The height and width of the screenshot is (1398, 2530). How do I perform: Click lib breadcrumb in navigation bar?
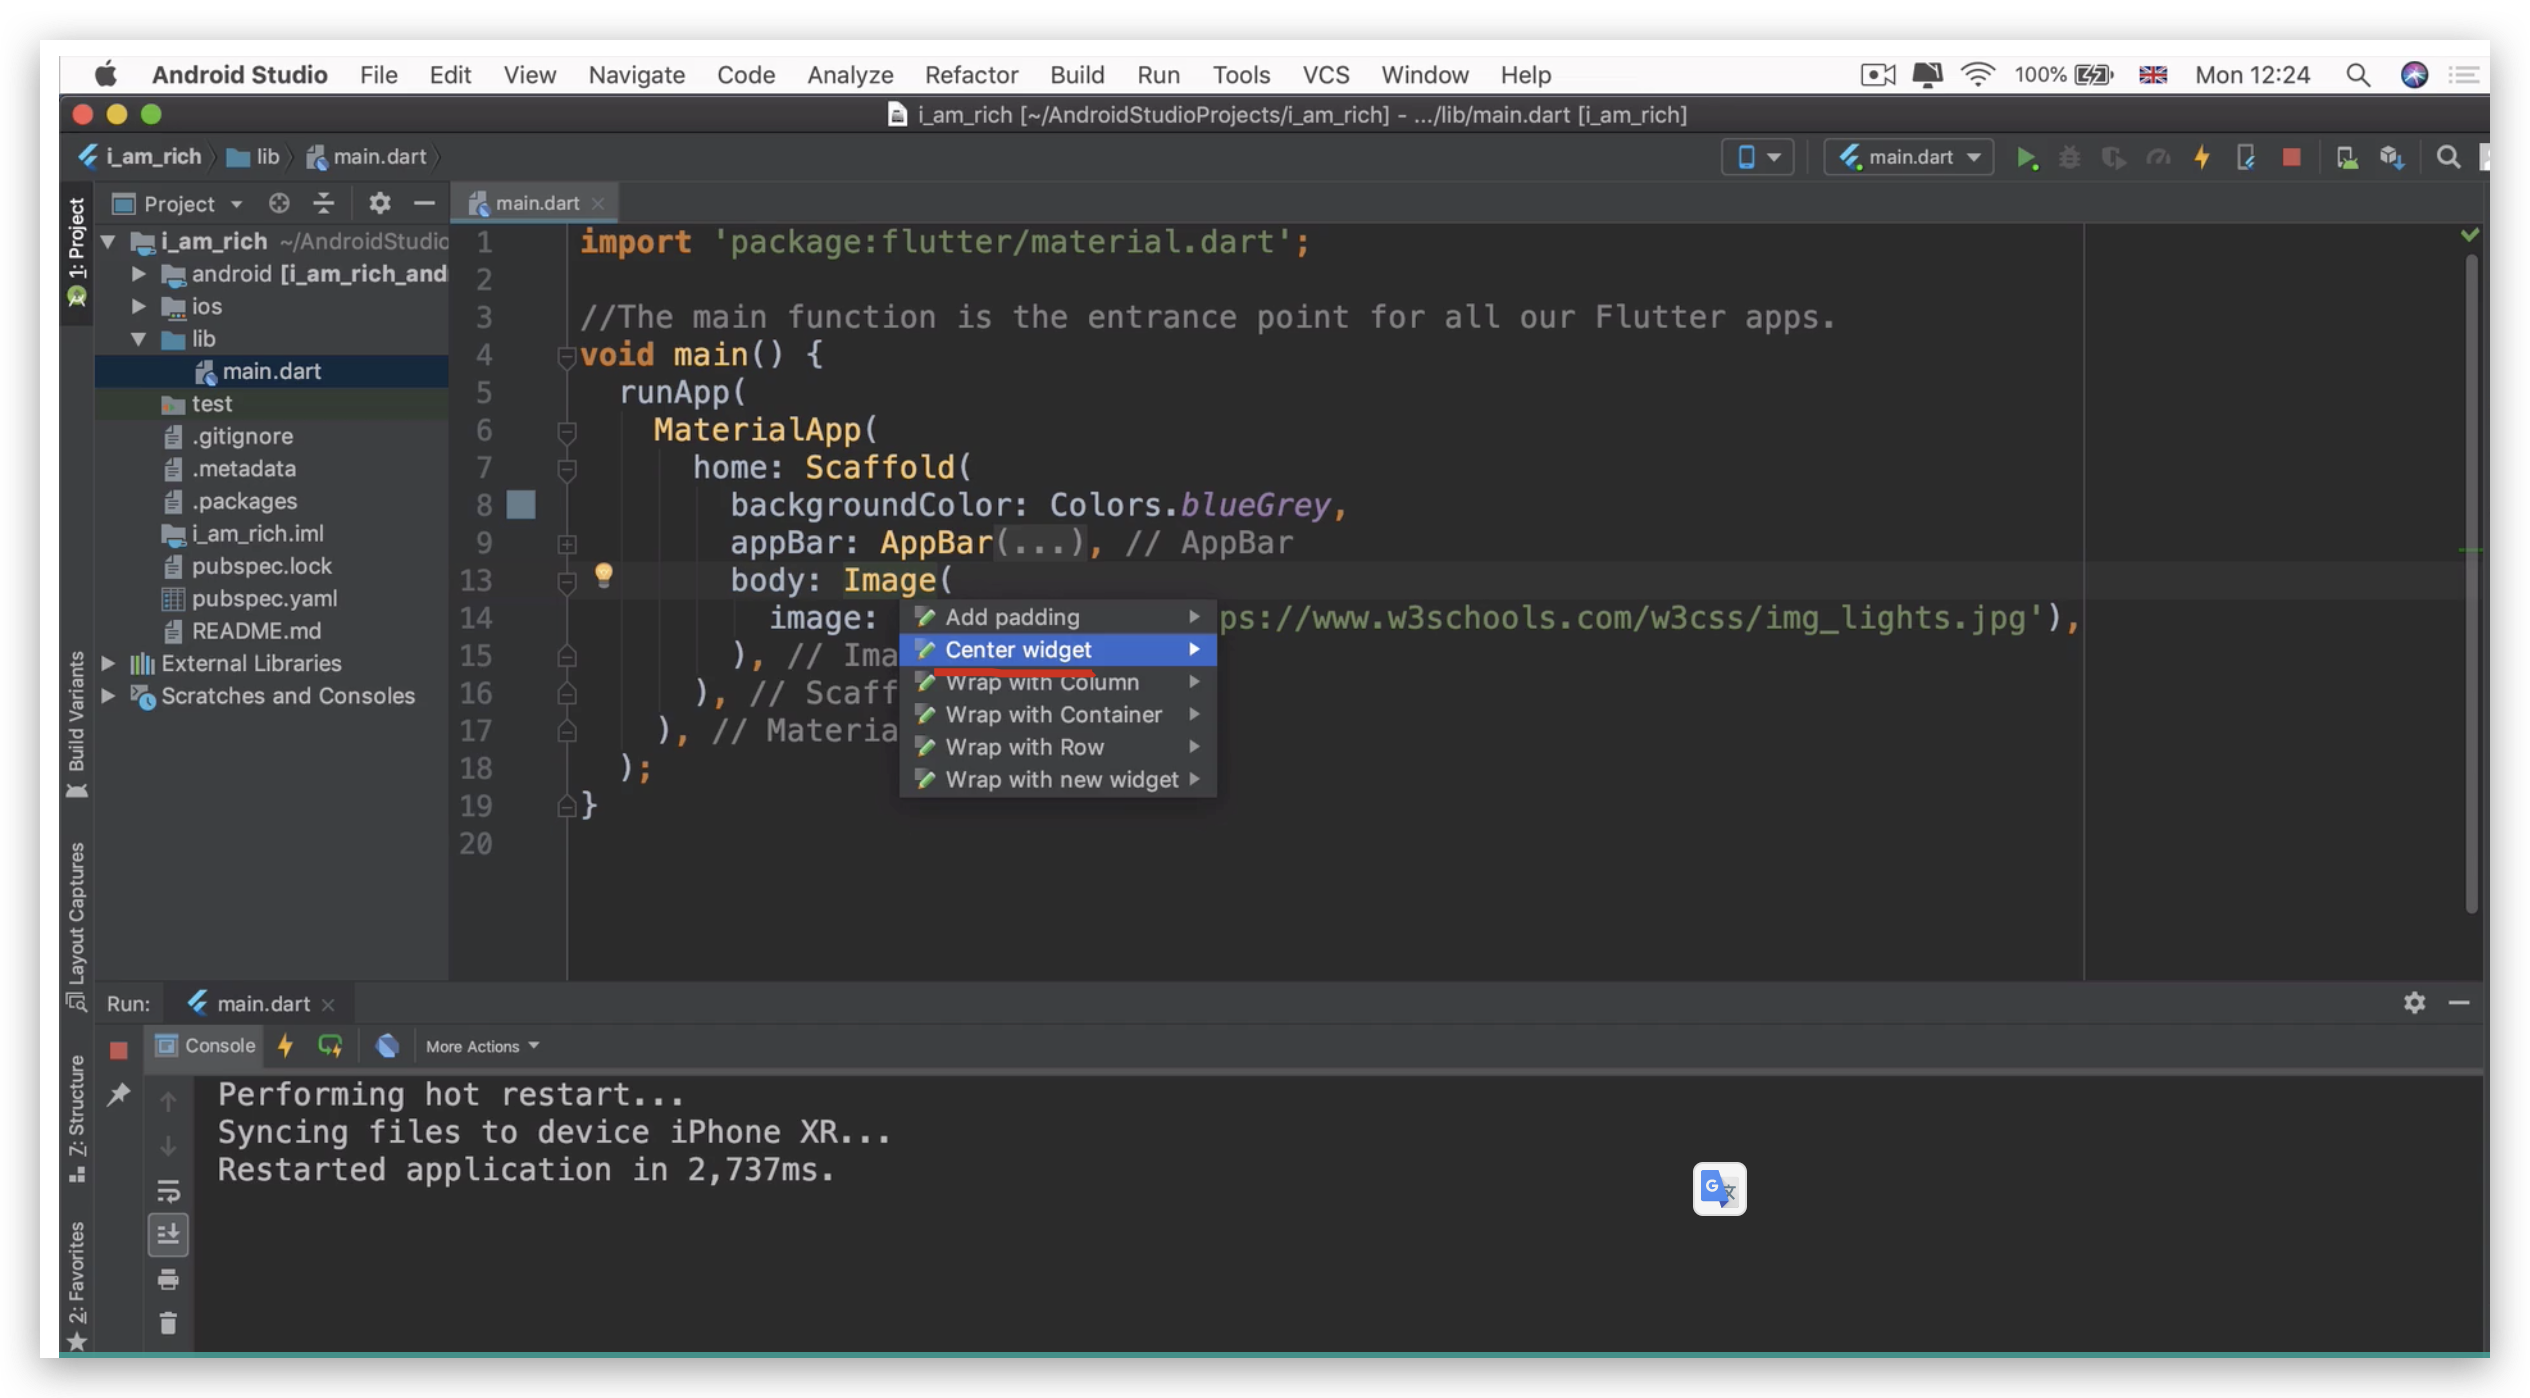254,157
